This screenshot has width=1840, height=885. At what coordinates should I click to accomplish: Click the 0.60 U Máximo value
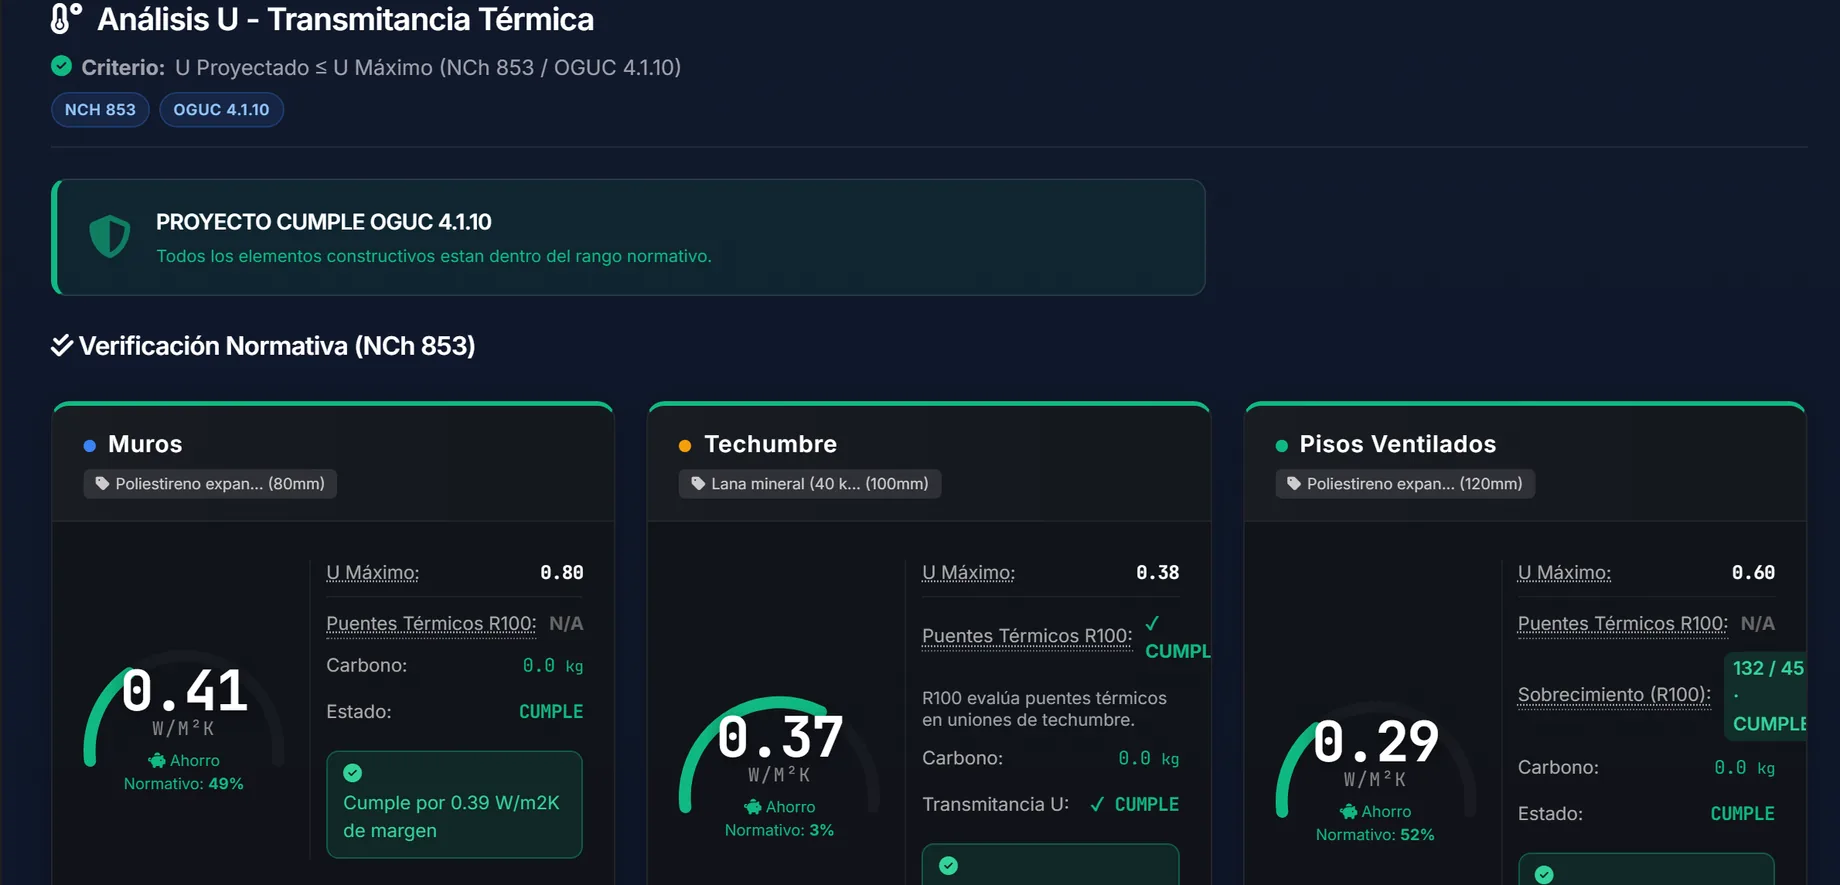(x=1753, y=573)
